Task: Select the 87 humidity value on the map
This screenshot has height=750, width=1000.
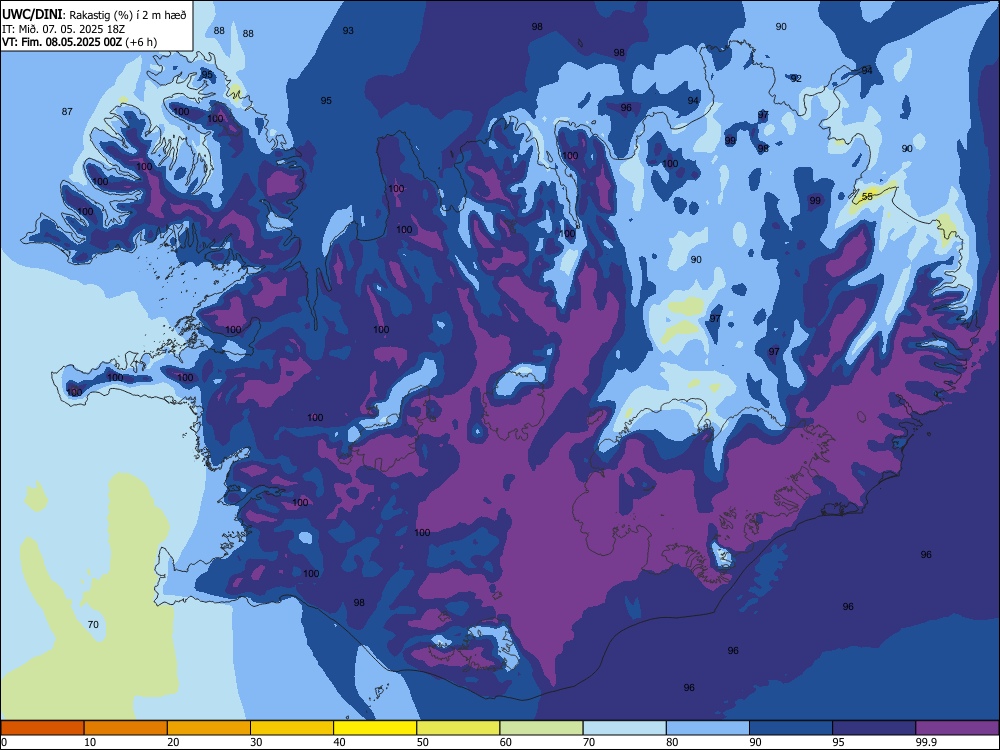Action: coord(67,112)
